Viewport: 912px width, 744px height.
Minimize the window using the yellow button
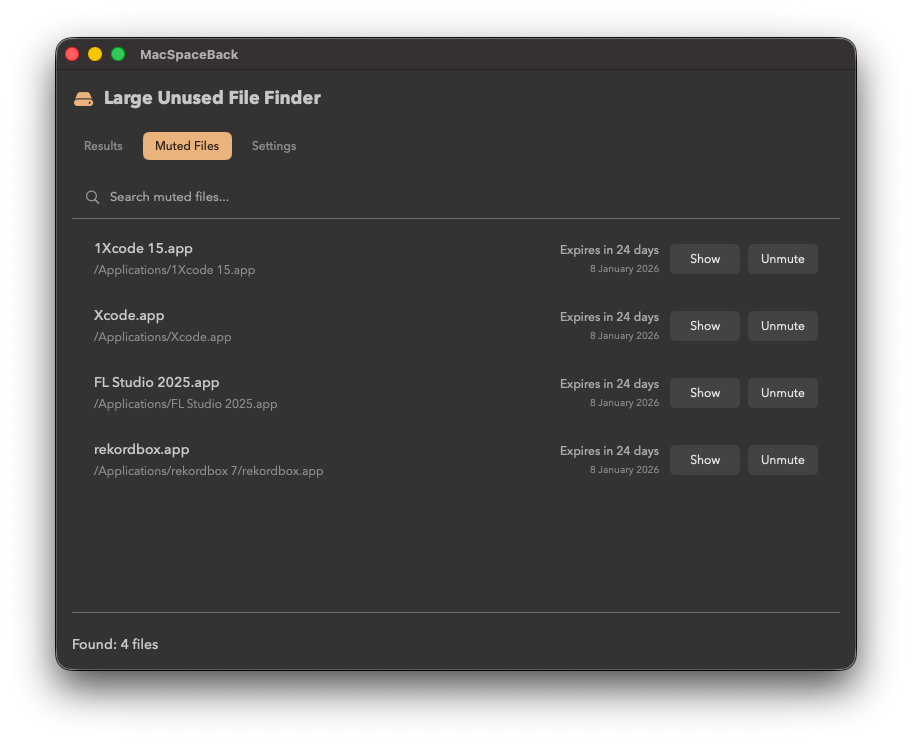point(95,54)
